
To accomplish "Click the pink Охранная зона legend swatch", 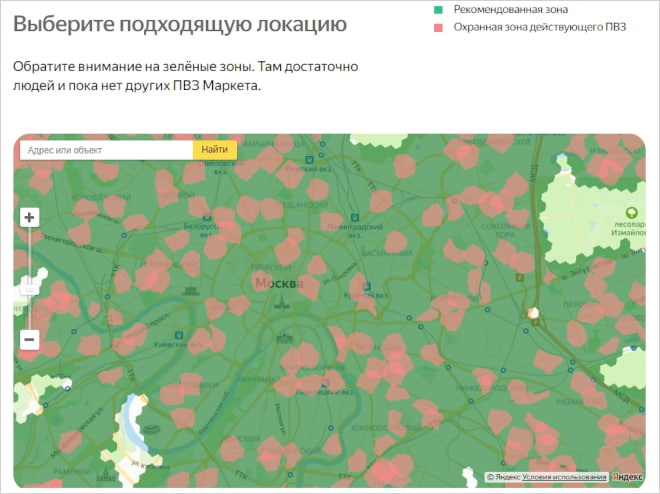I will 438,28.
